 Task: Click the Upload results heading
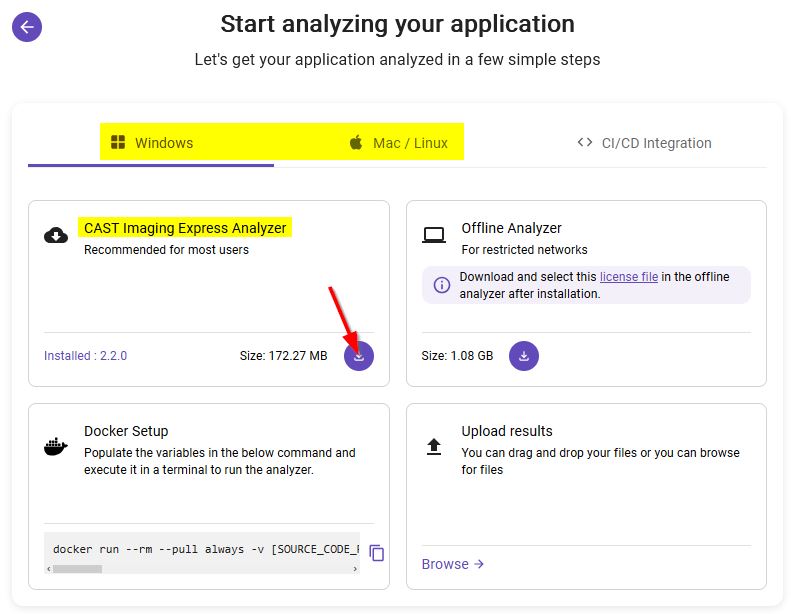pos(506,431)
